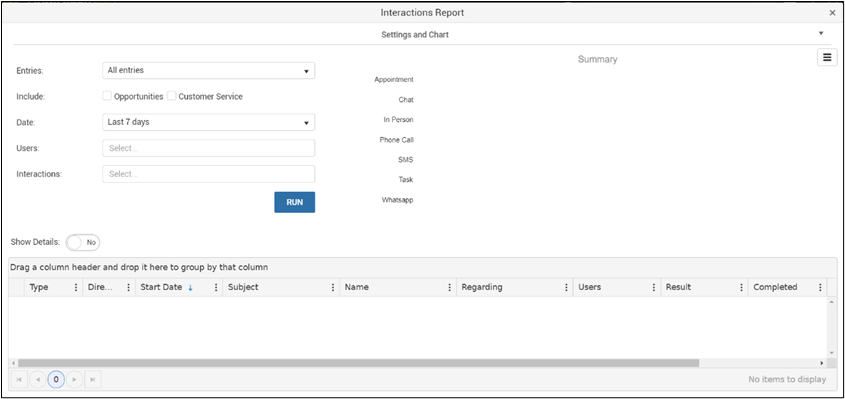Click the Interactions select field

(x=209, y=174)
